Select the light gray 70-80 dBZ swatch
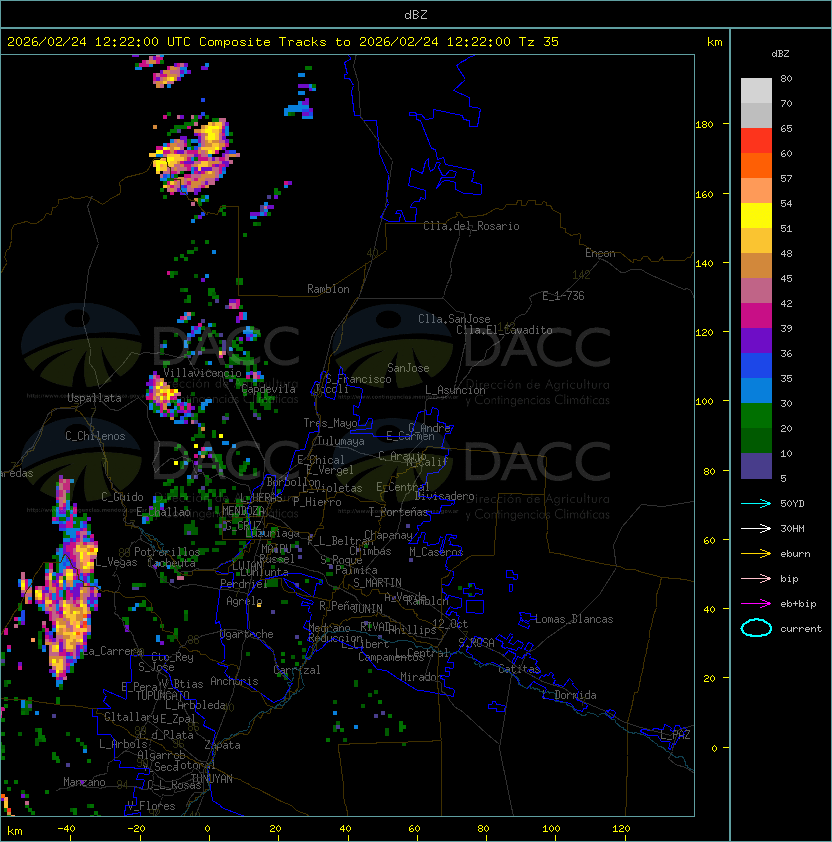The width and height of the screenshot is (832, 842). pos(756,91)
